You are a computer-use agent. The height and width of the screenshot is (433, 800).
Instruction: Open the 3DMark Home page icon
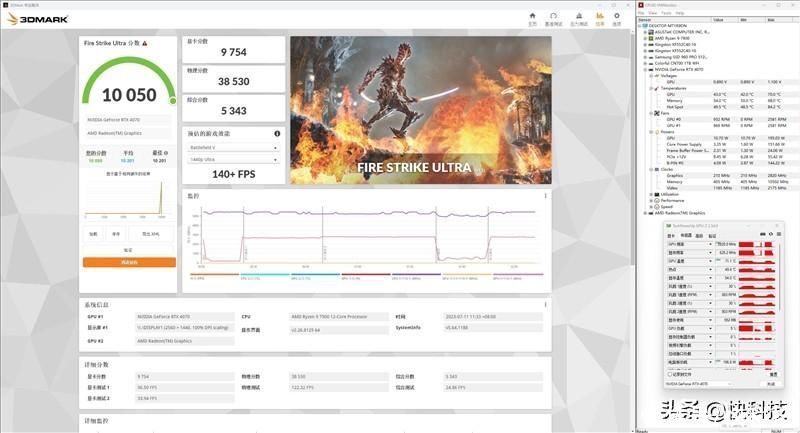(533, 16)
